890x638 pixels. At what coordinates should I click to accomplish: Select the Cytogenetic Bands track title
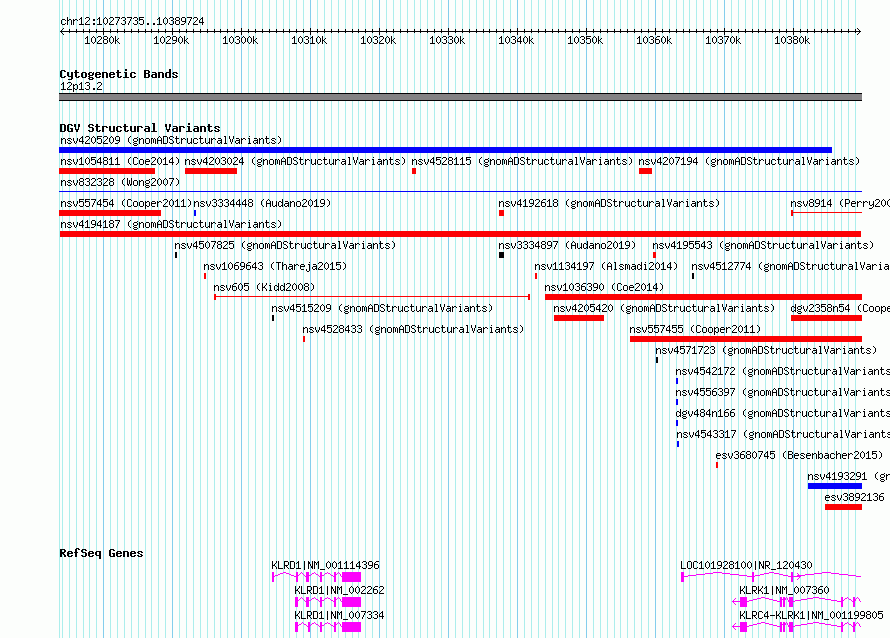(119, 74)
